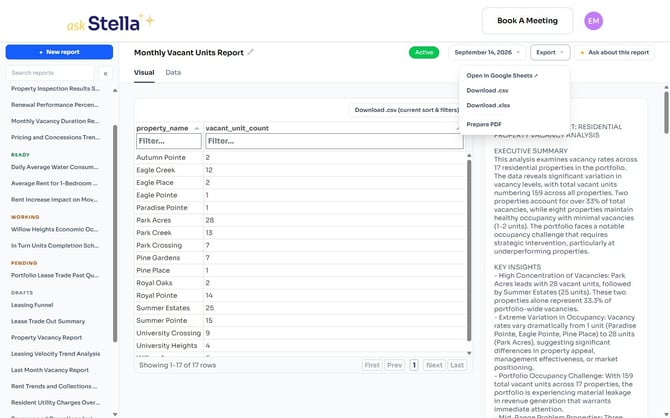This screenshot has width=670, height=418.
Task: Switch to the Visual tab
Action: tap(144, 73)
